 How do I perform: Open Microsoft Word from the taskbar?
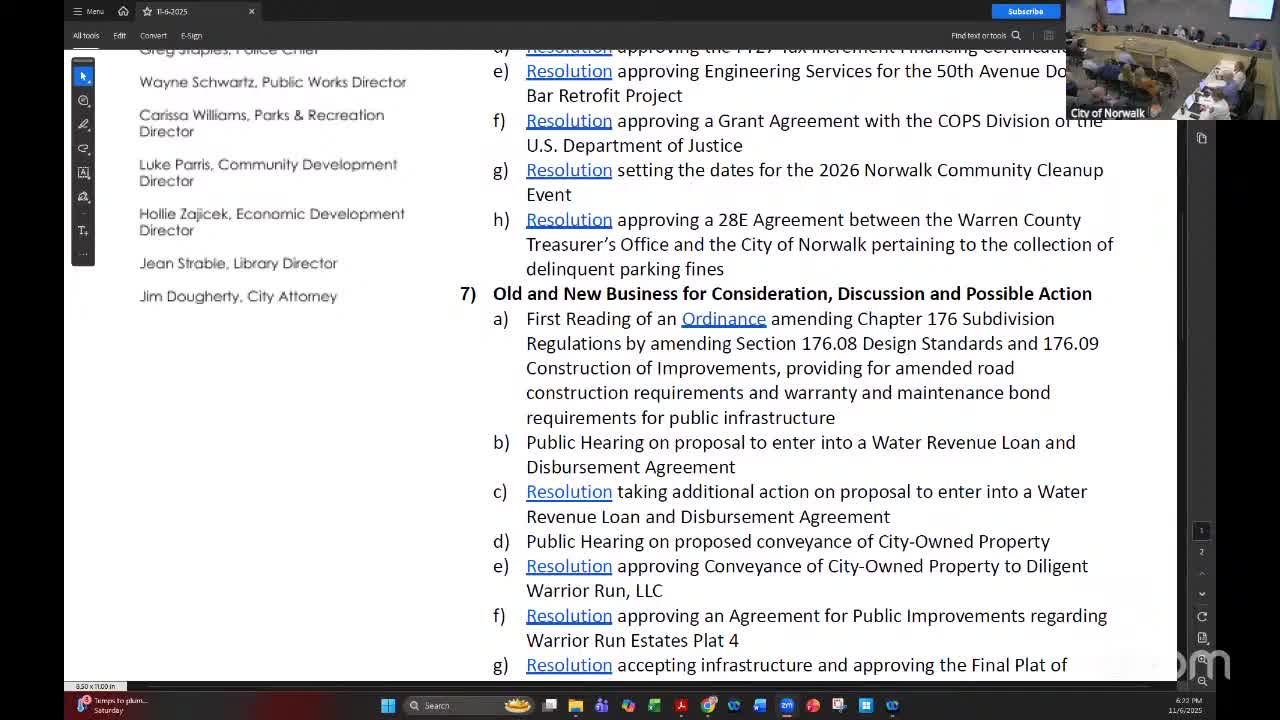click(760, 706)
